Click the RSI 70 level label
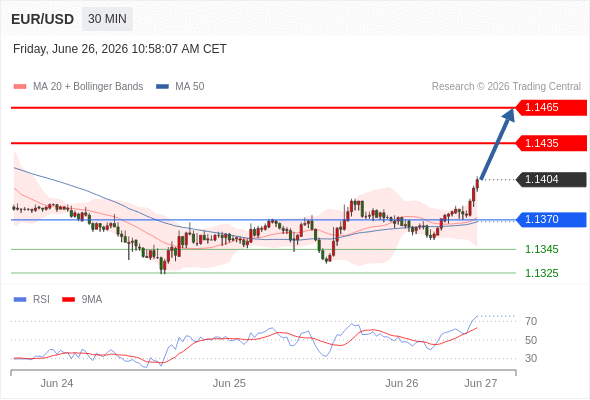This screenshot has width=590, height=400. (x=531, y=321)
